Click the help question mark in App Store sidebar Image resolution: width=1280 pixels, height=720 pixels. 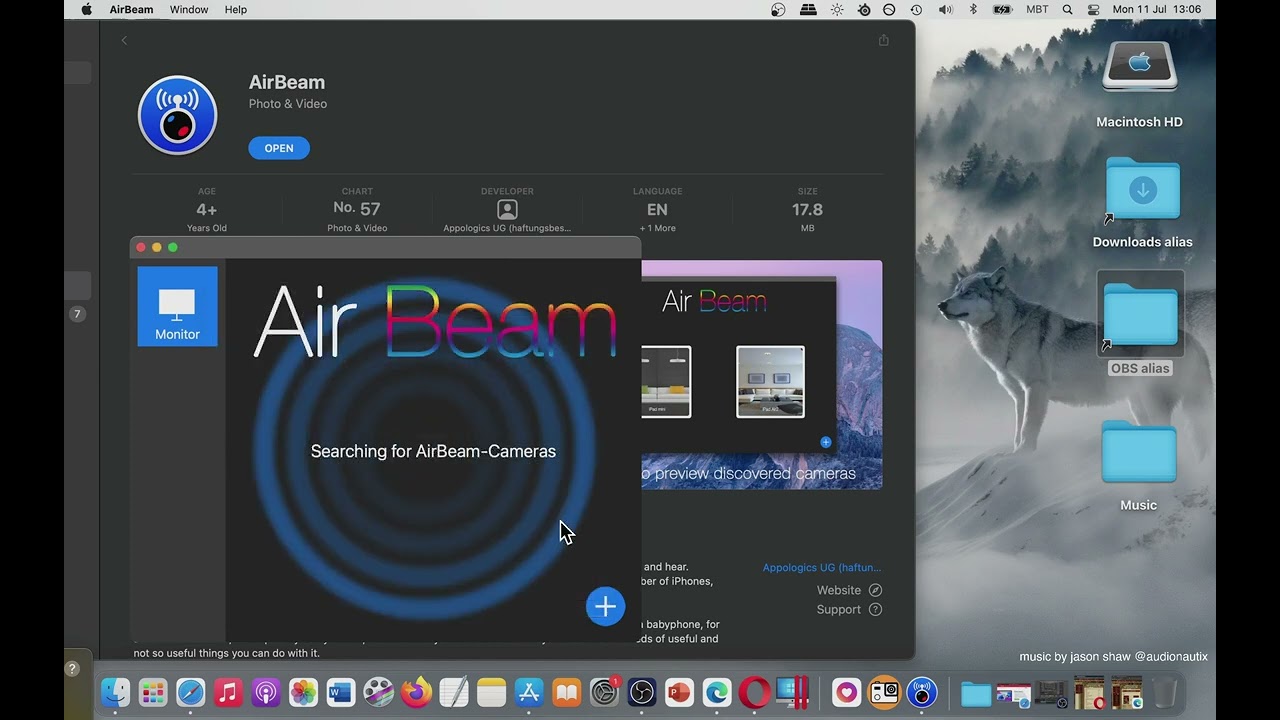click(x=72, y=669)
